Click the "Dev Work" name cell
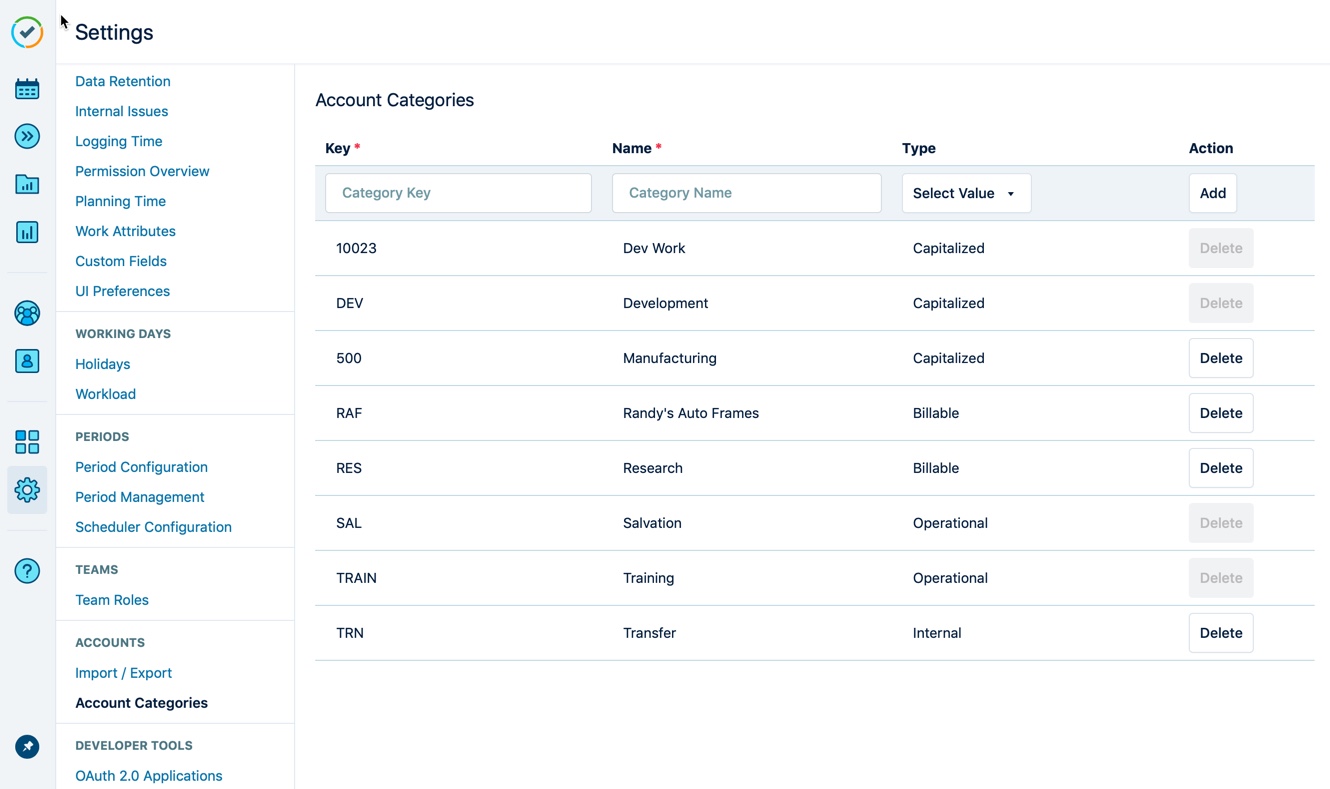This screenshot has width=1330, height=789. tap(654, 248)
